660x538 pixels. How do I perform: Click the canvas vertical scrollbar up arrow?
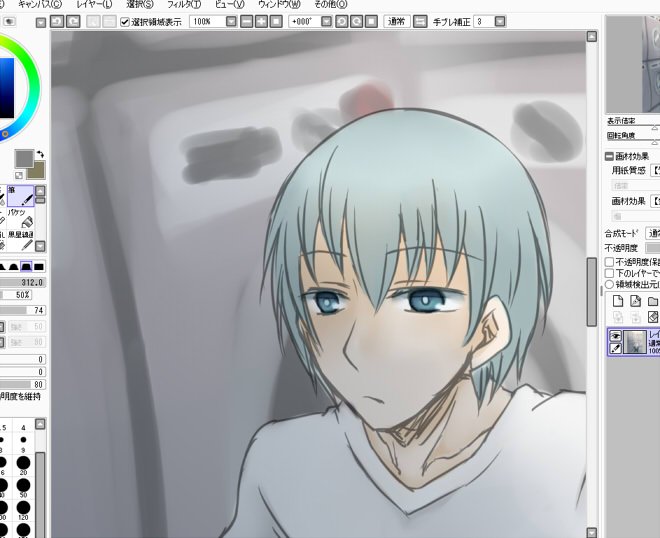(592, 37)
